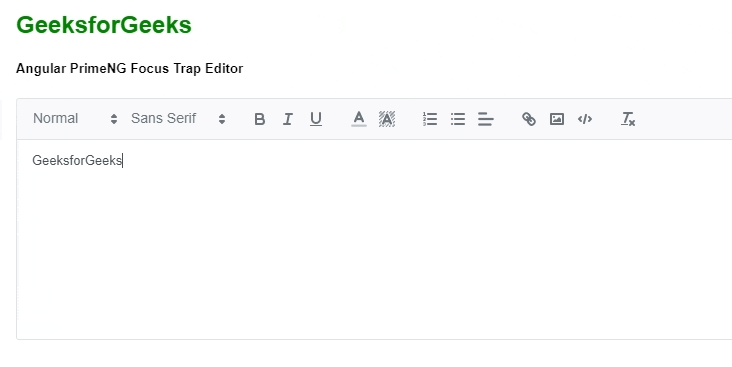Image resolution: width=732 pixels, height=367 pixels.
Task: Toggle underline formatting button
Action: coord(316,119)
